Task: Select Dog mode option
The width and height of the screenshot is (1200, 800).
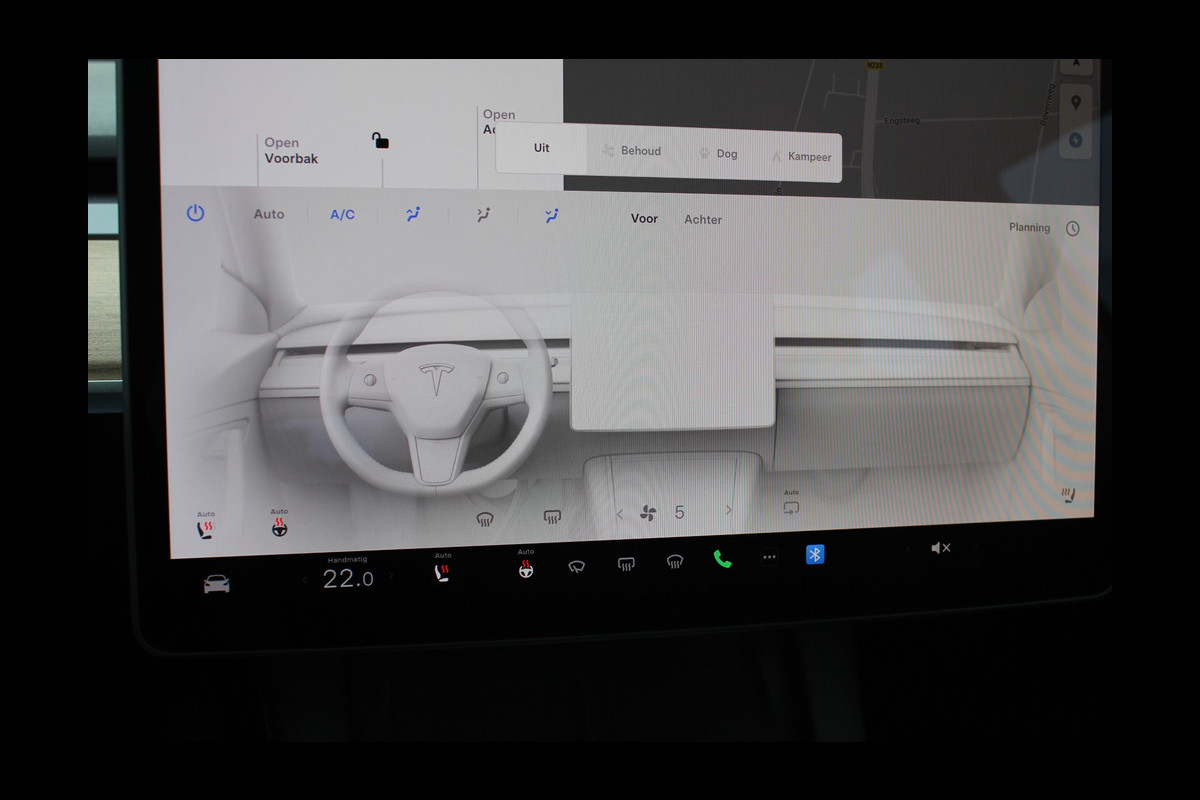Action: (x=717, y=153)
